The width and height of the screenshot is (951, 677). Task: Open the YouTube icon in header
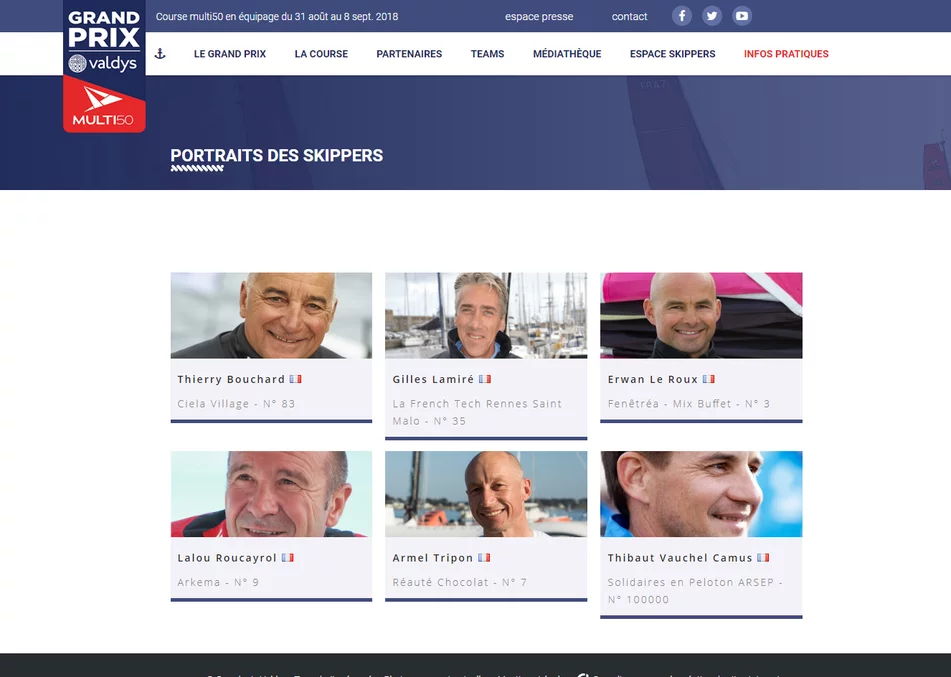(x=742, y=16)
